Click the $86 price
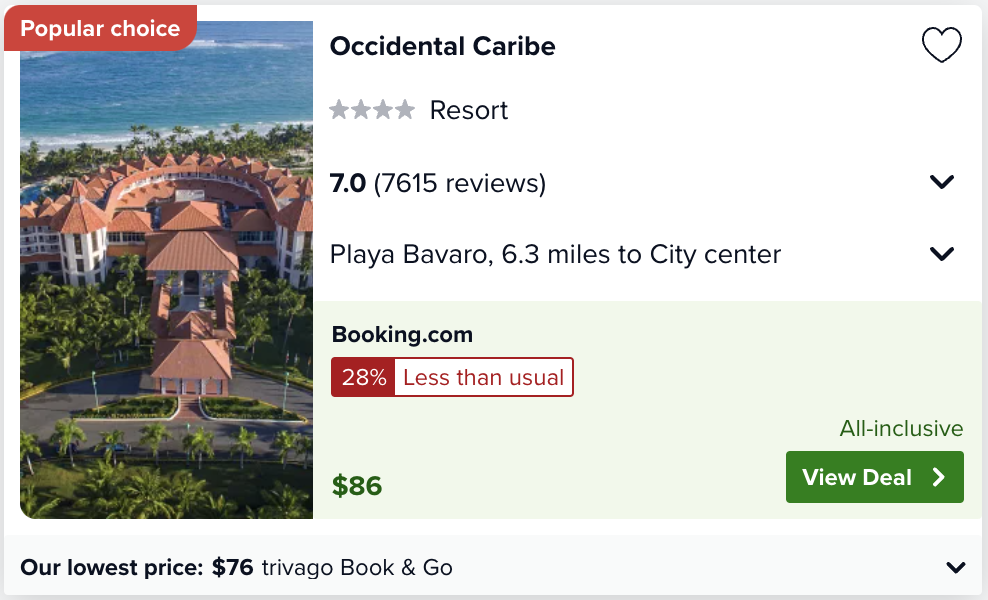 pos(357,486)
